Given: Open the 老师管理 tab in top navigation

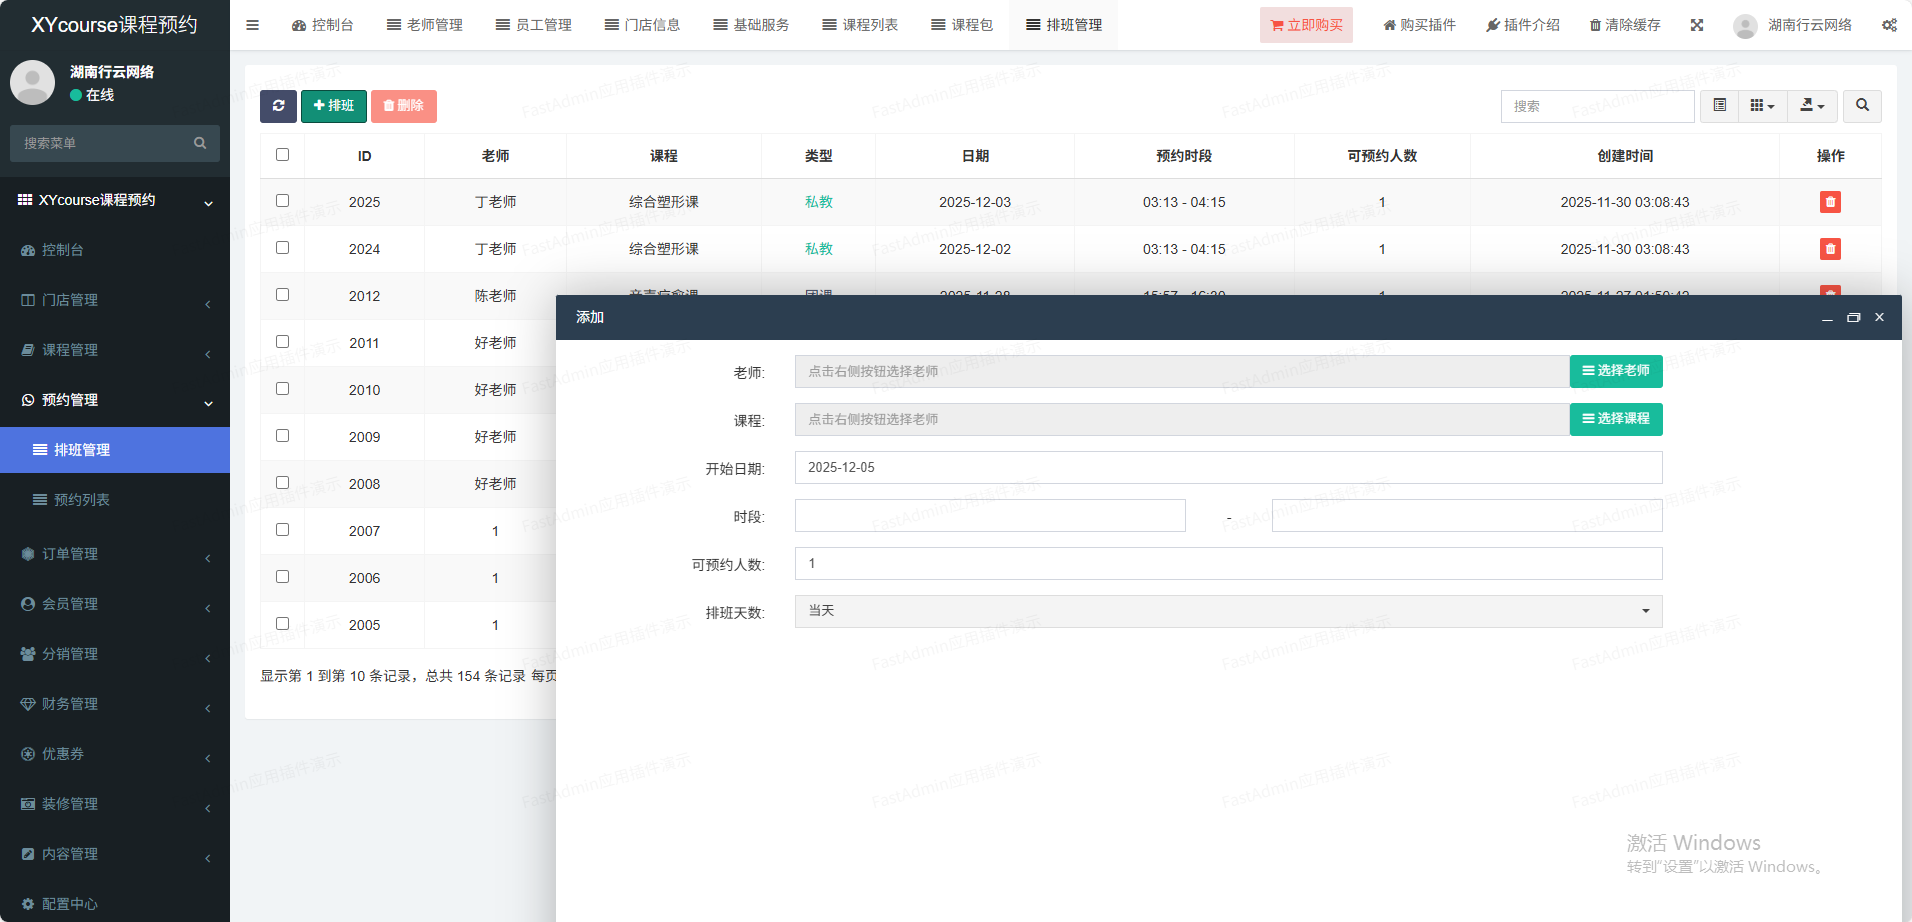Looking at the screenshot, I should 425,25.
